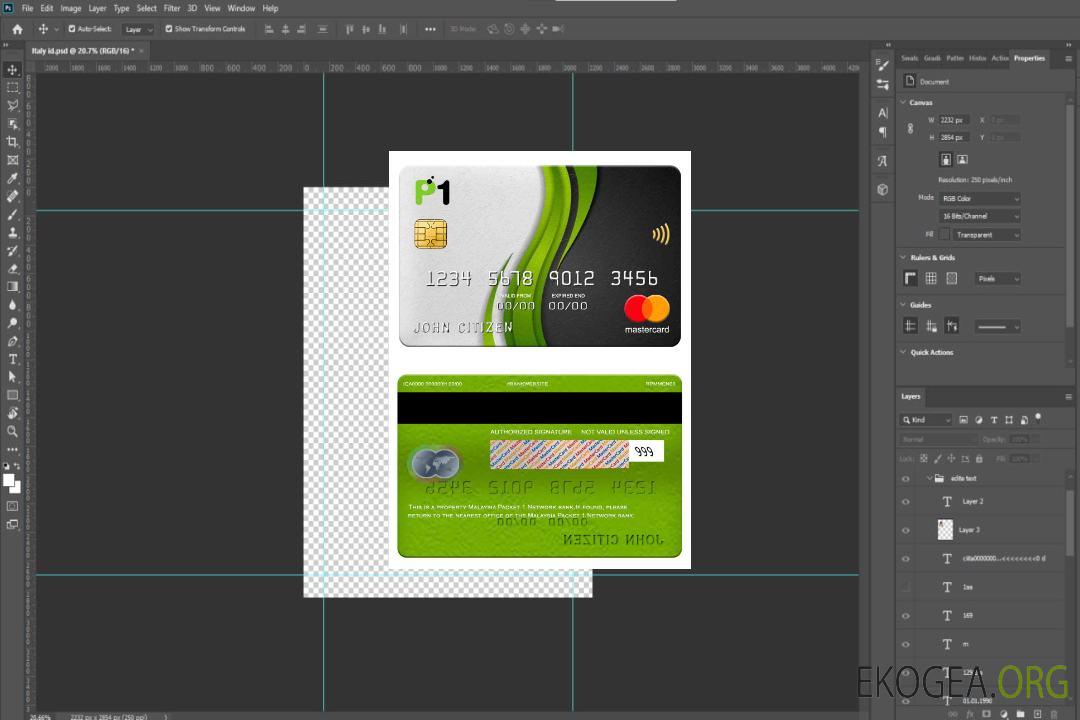Switch to the History tab
Viewport: 1080px width, 720px height.
[977, 58]
